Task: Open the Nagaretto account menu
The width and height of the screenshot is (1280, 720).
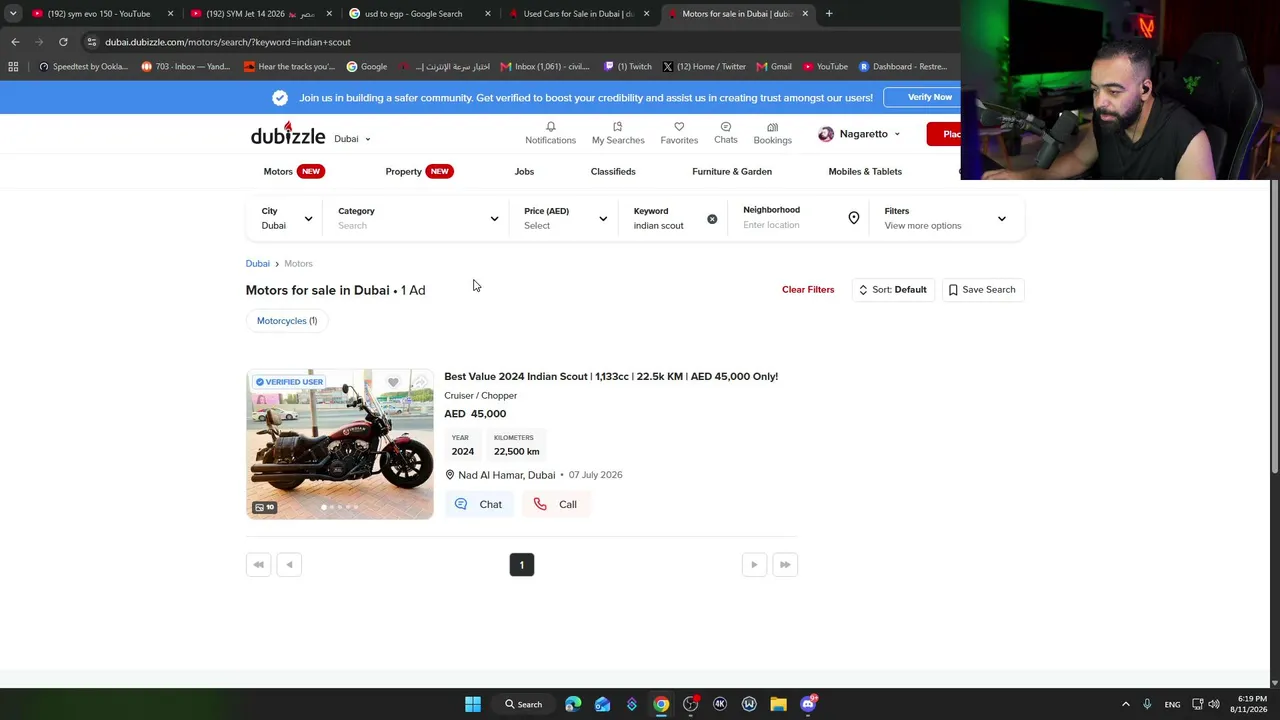Action: (859, 134)
